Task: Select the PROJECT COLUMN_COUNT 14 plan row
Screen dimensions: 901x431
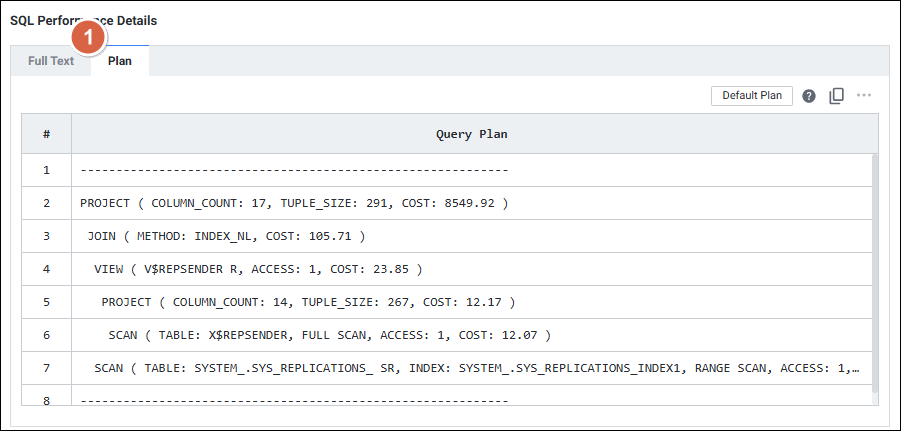Action: coord(308,302)
